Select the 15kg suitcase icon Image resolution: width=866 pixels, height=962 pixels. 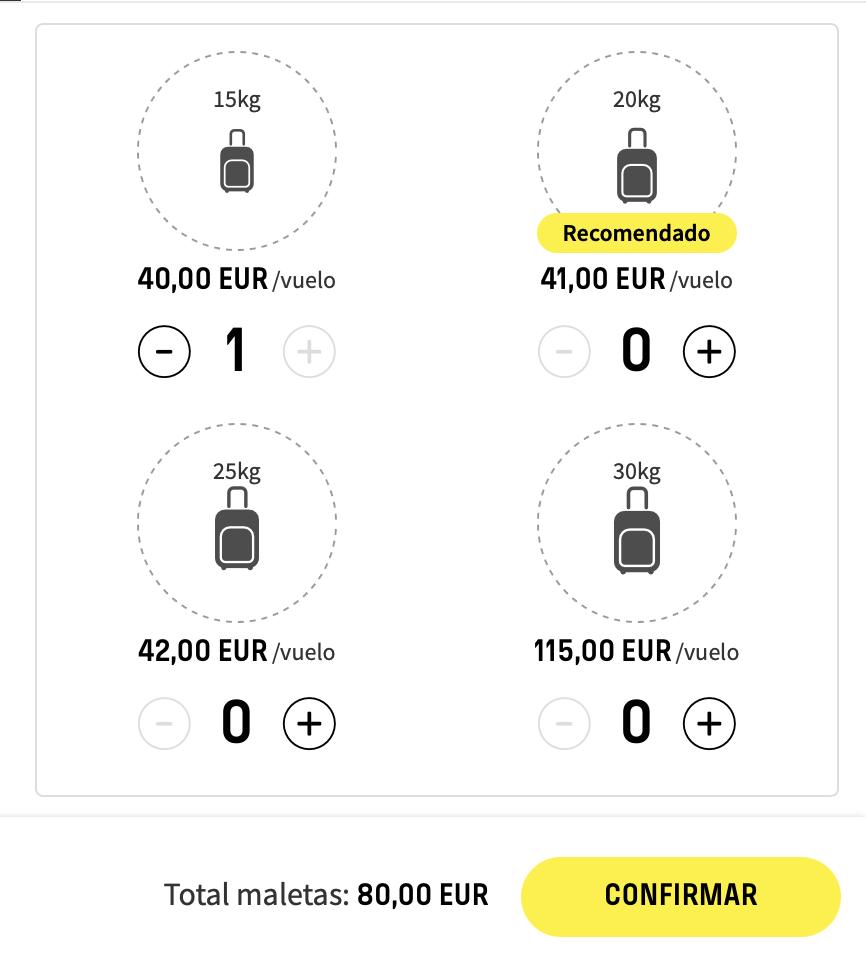pyautogui.click(x=237, y=161)
